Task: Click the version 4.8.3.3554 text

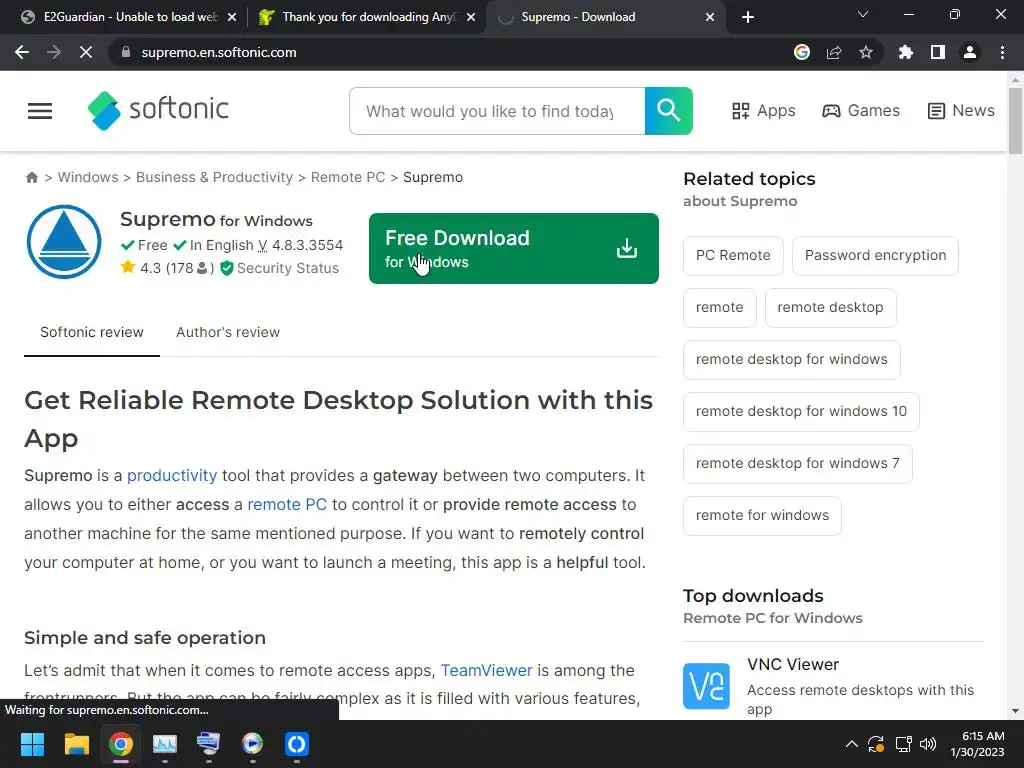Action: 308,246
